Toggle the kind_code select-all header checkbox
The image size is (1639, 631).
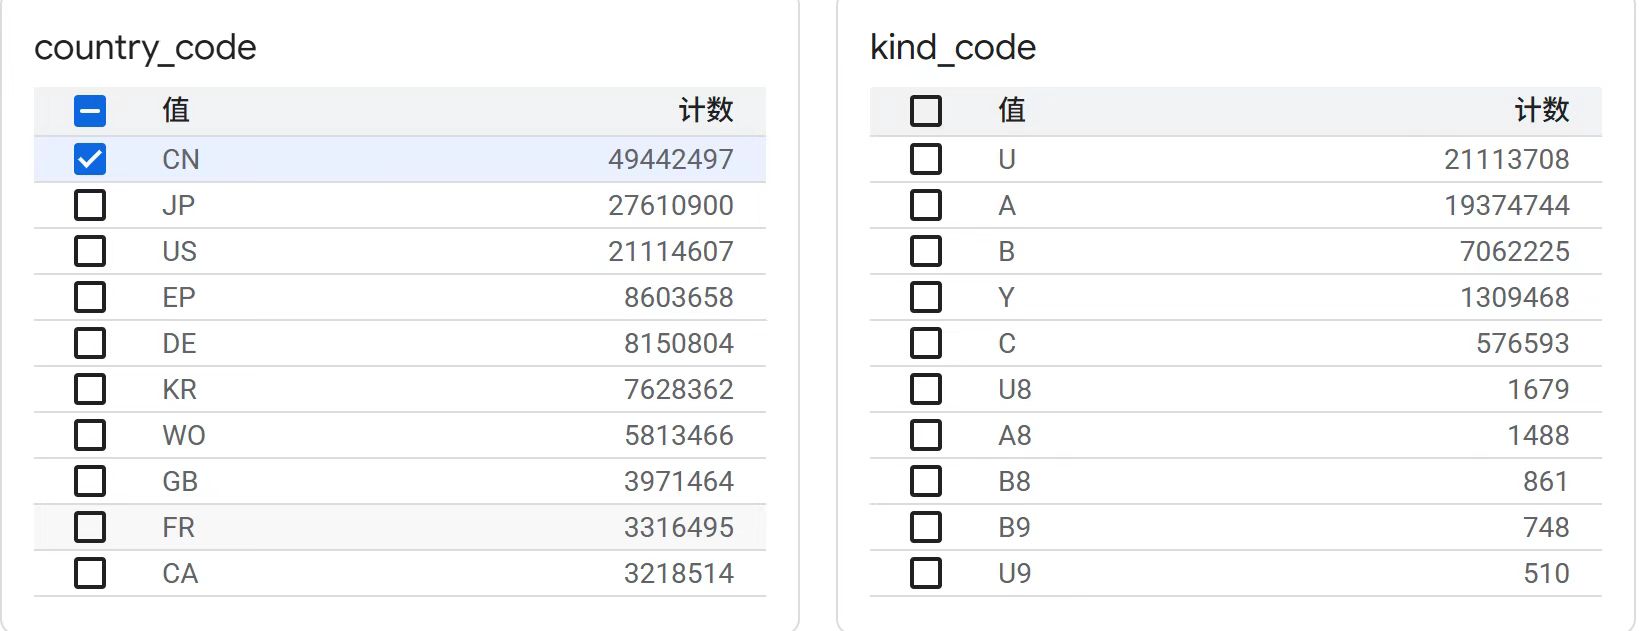tap(926, 111)
